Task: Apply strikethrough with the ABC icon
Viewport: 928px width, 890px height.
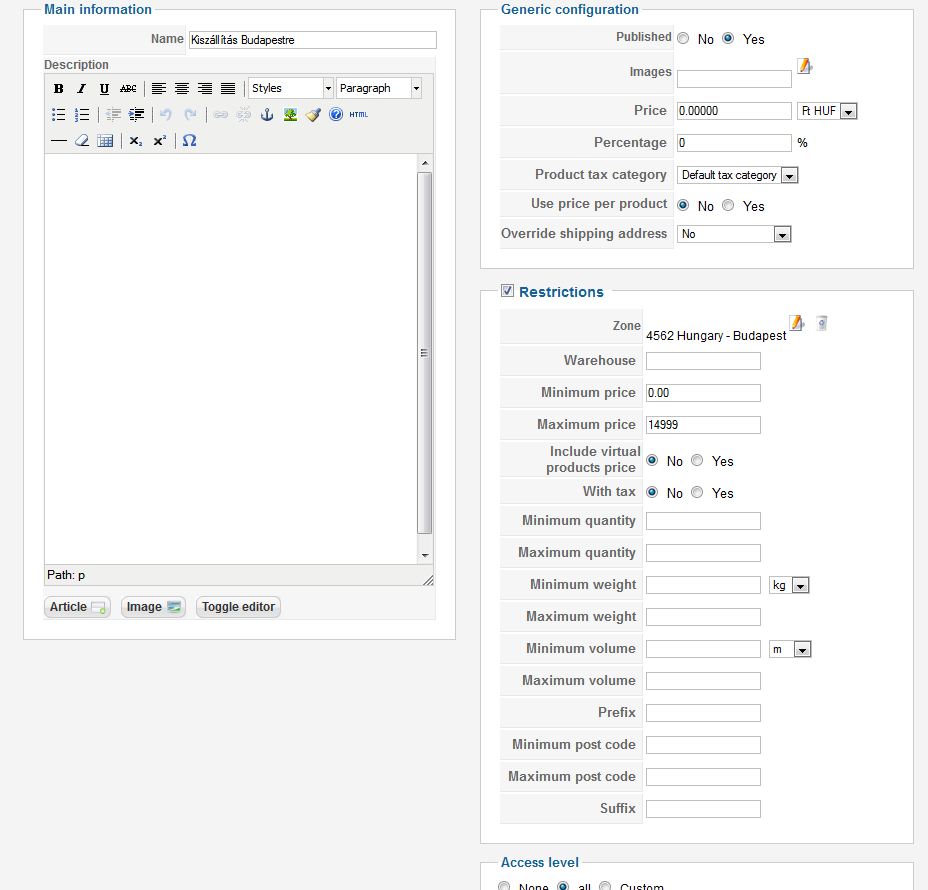Action: (x=128, y=89)
